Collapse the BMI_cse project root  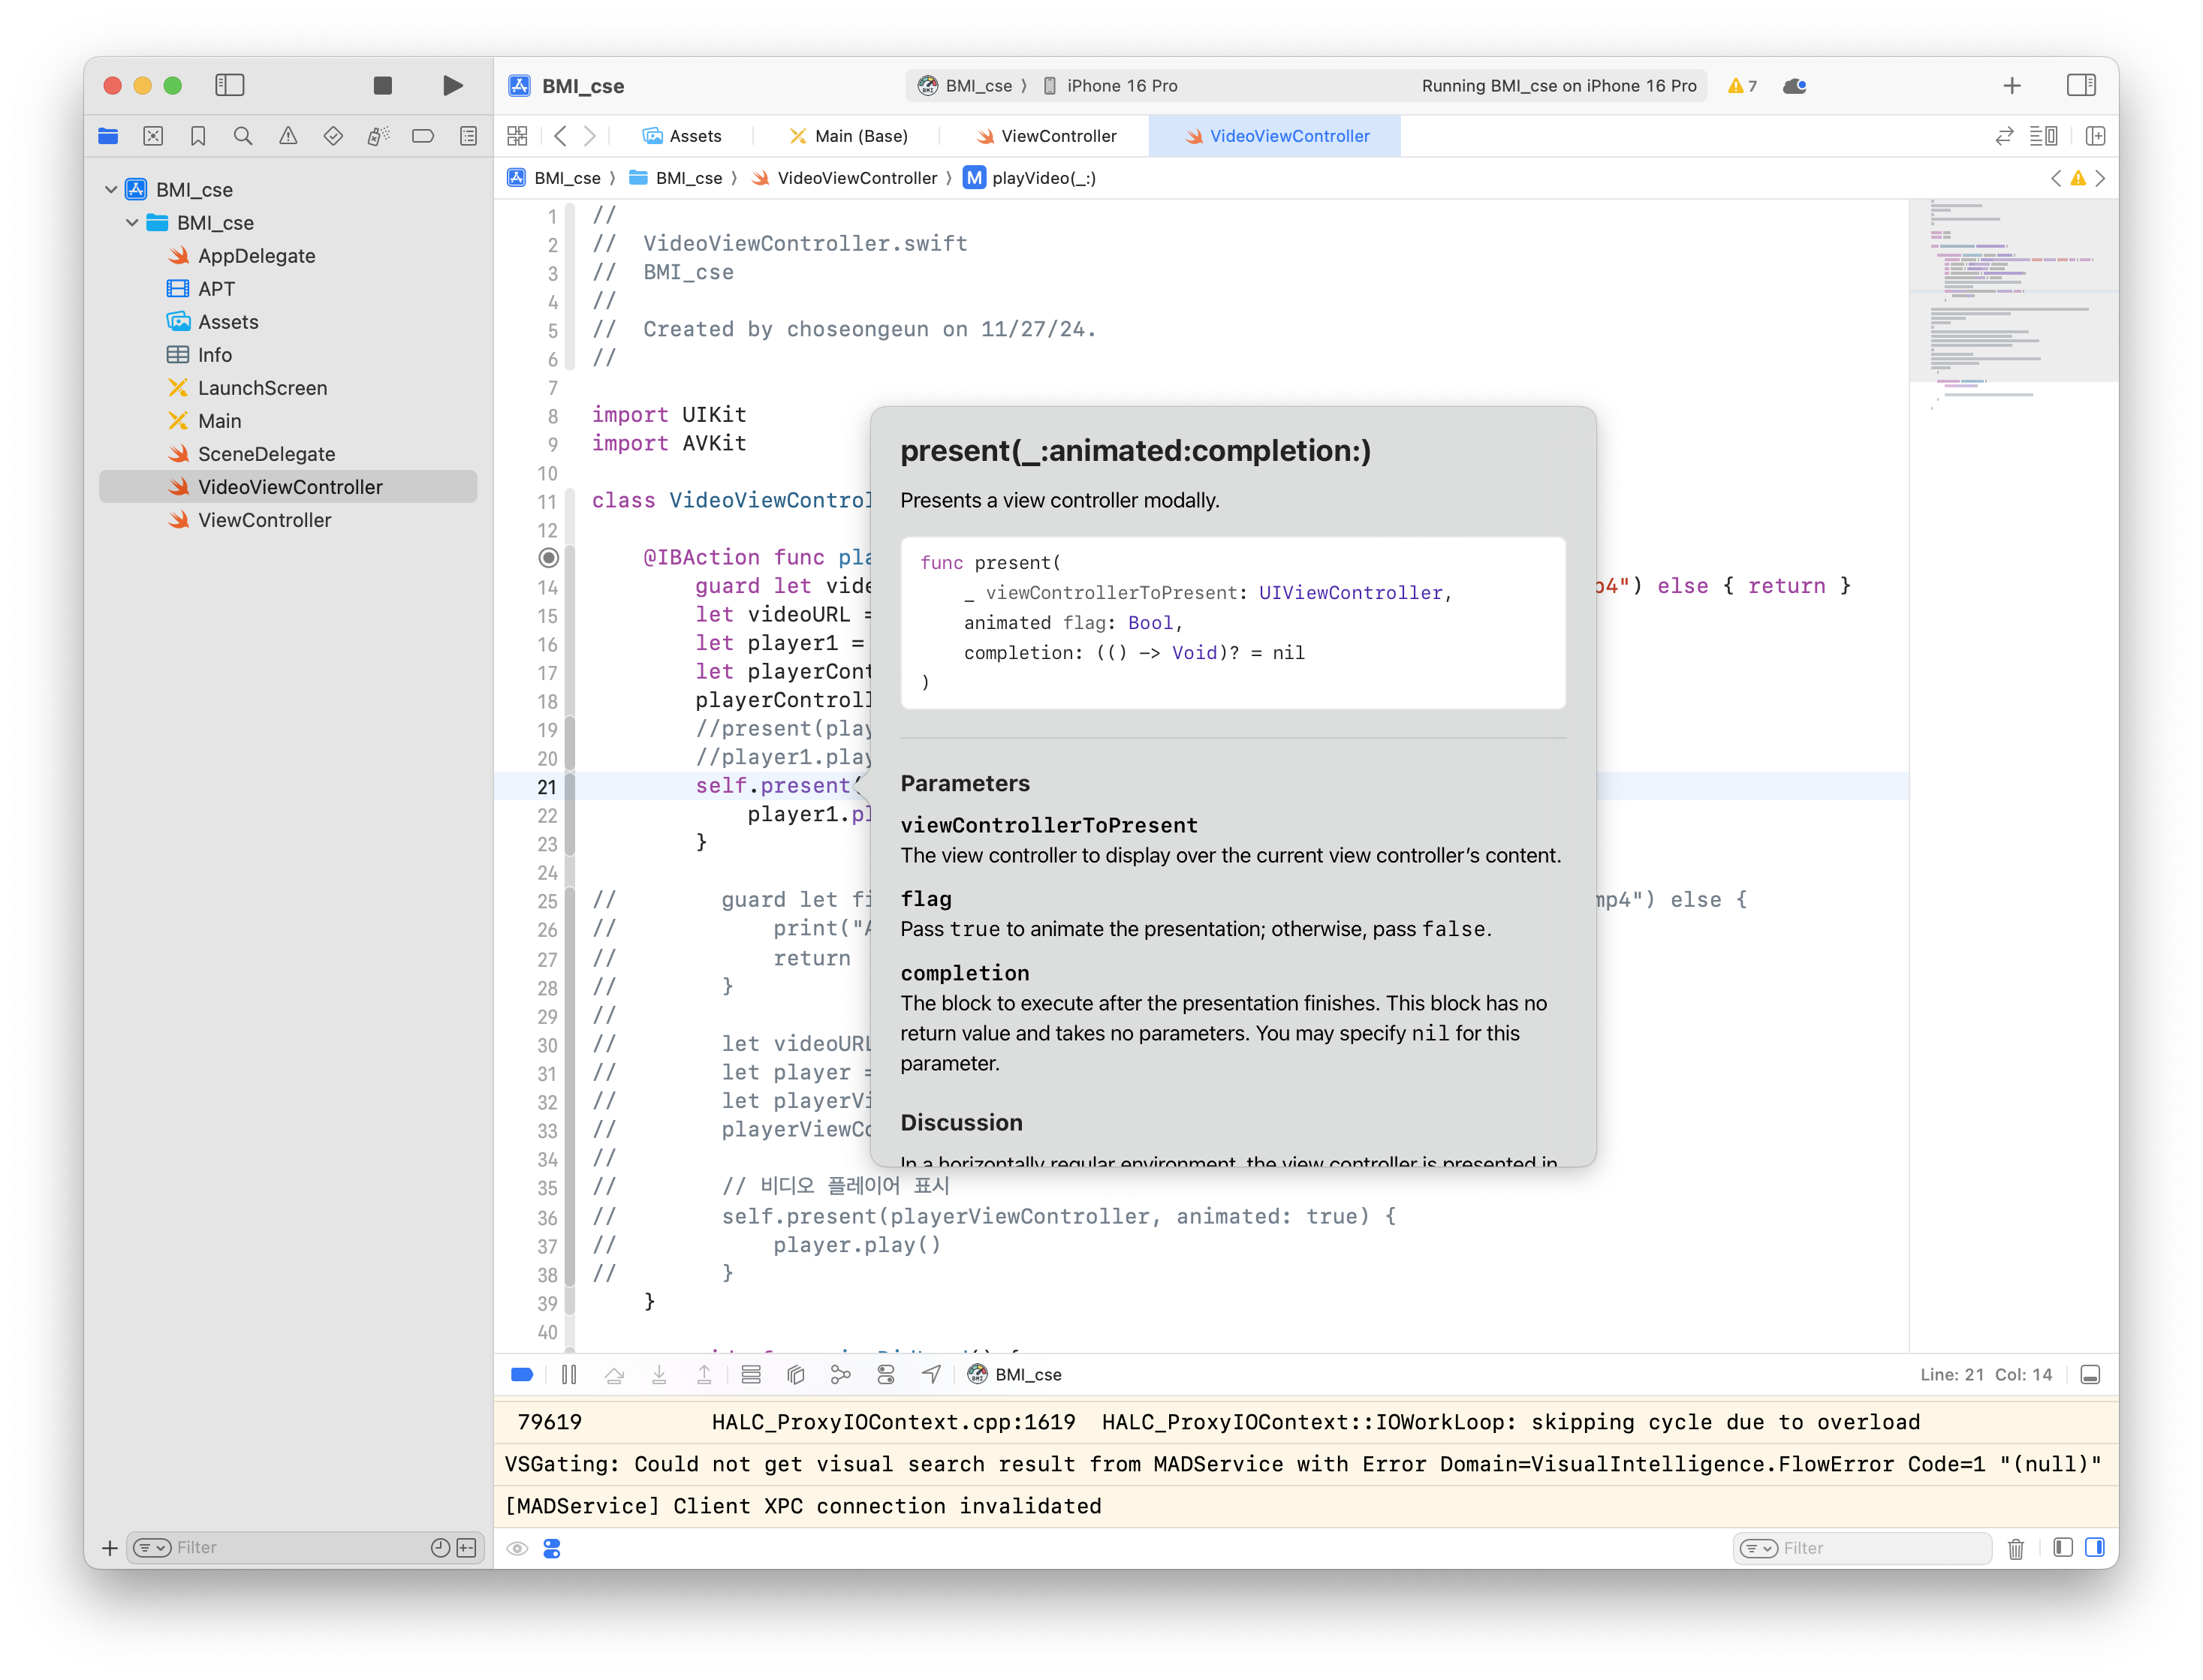tap(111, 190)
